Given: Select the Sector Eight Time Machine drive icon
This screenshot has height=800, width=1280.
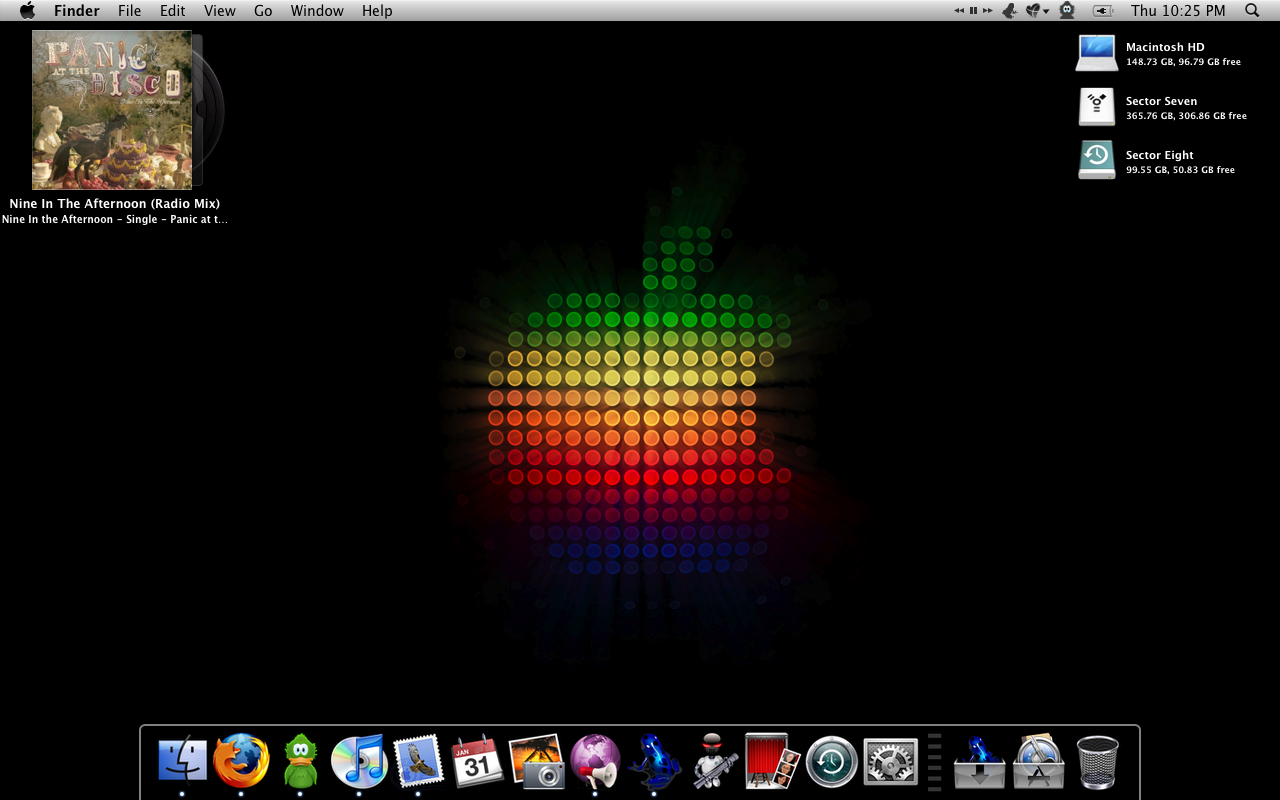Looking at the screenshot, I should (1097, 160).
